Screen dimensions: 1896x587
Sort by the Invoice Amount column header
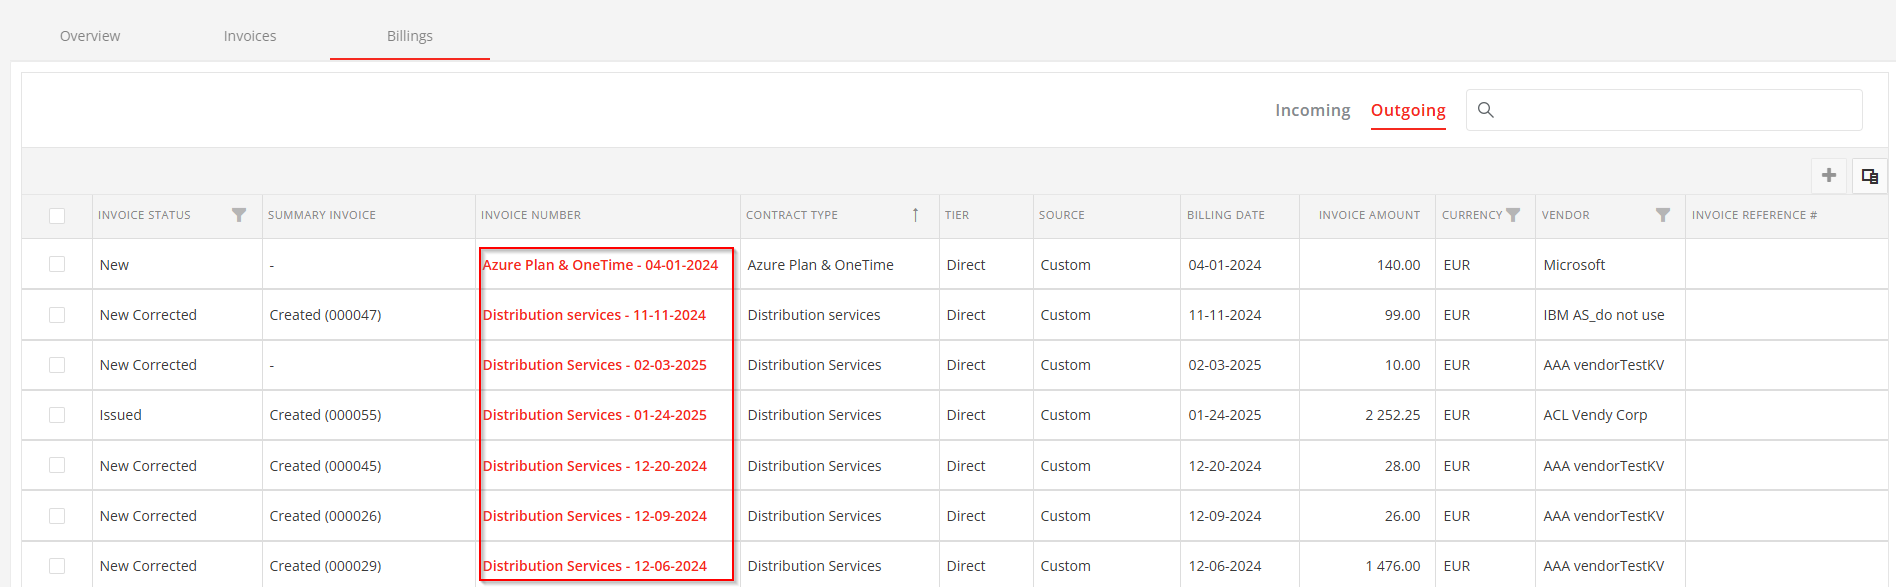point(1369,215)
